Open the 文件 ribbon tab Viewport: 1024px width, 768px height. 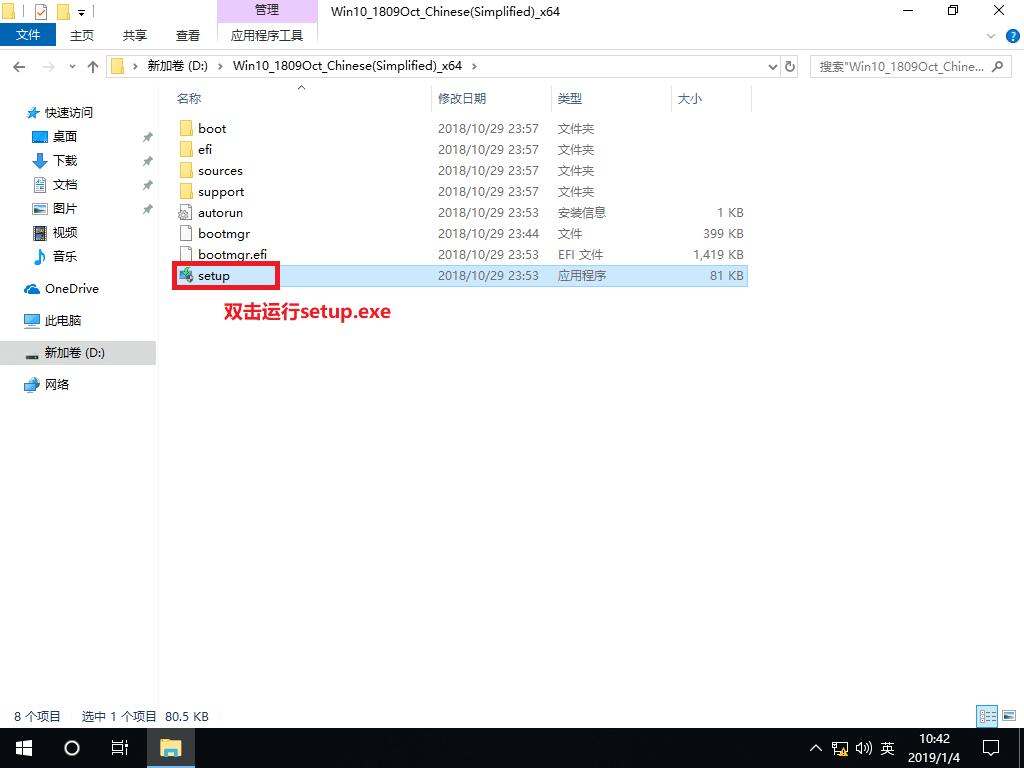(x=28, y=35)
